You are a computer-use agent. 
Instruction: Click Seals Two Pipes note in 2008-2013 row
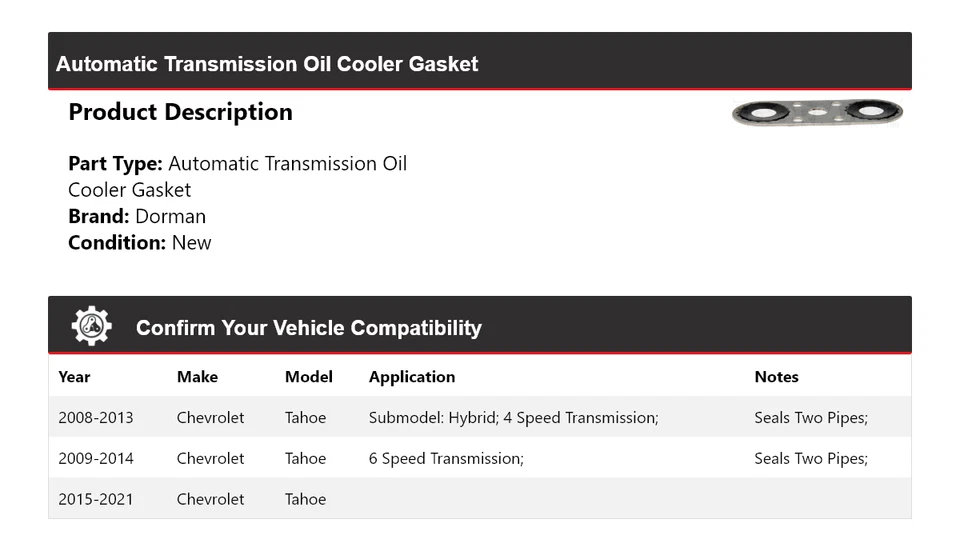click(x=810, y=417)
